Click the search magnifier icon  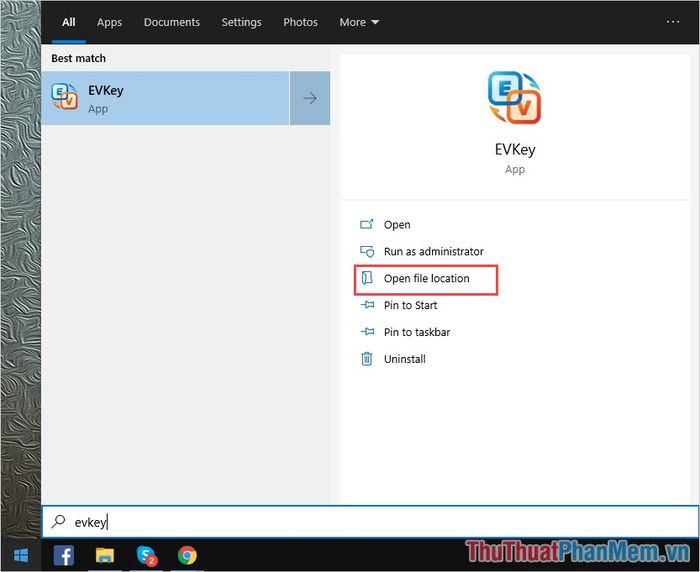pyautogui.click(x=59, y=522)
